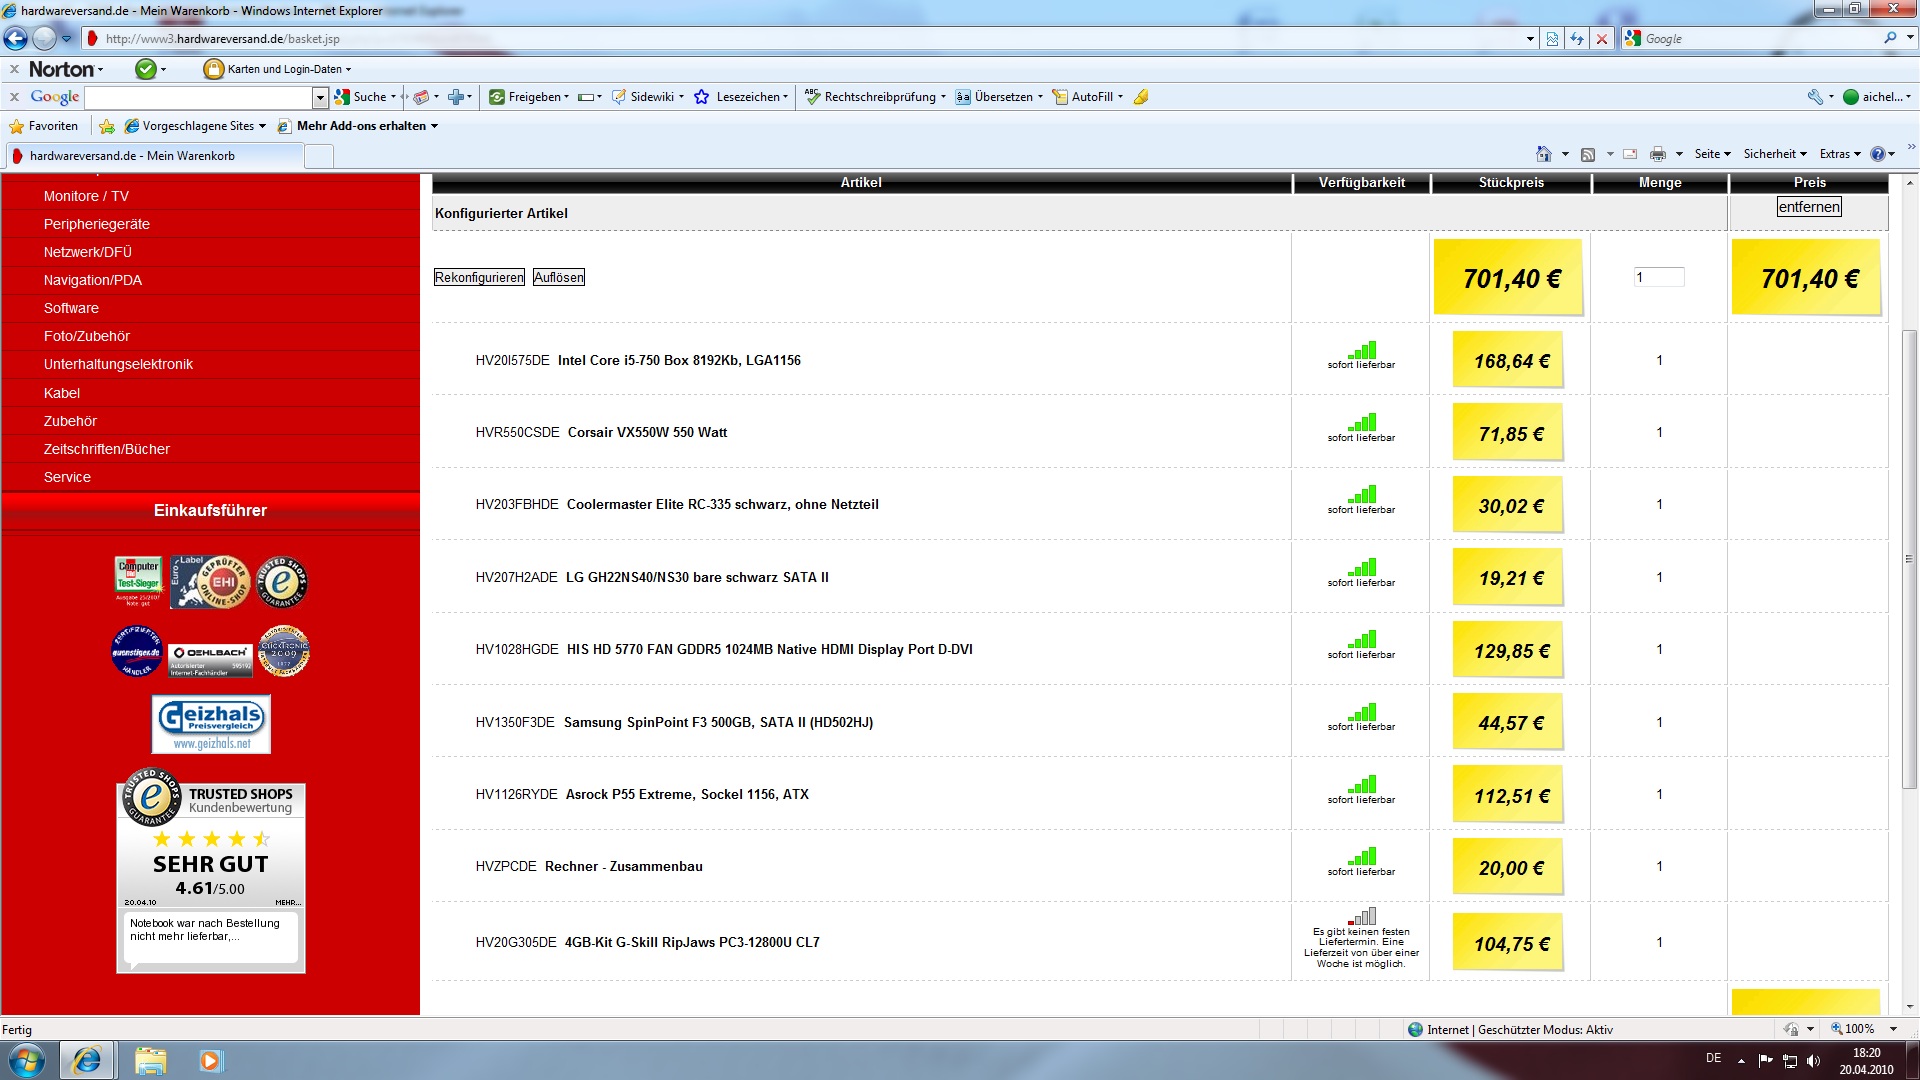
Task: Stop loading with the red X icon
Action: (x=1602, y=38)
